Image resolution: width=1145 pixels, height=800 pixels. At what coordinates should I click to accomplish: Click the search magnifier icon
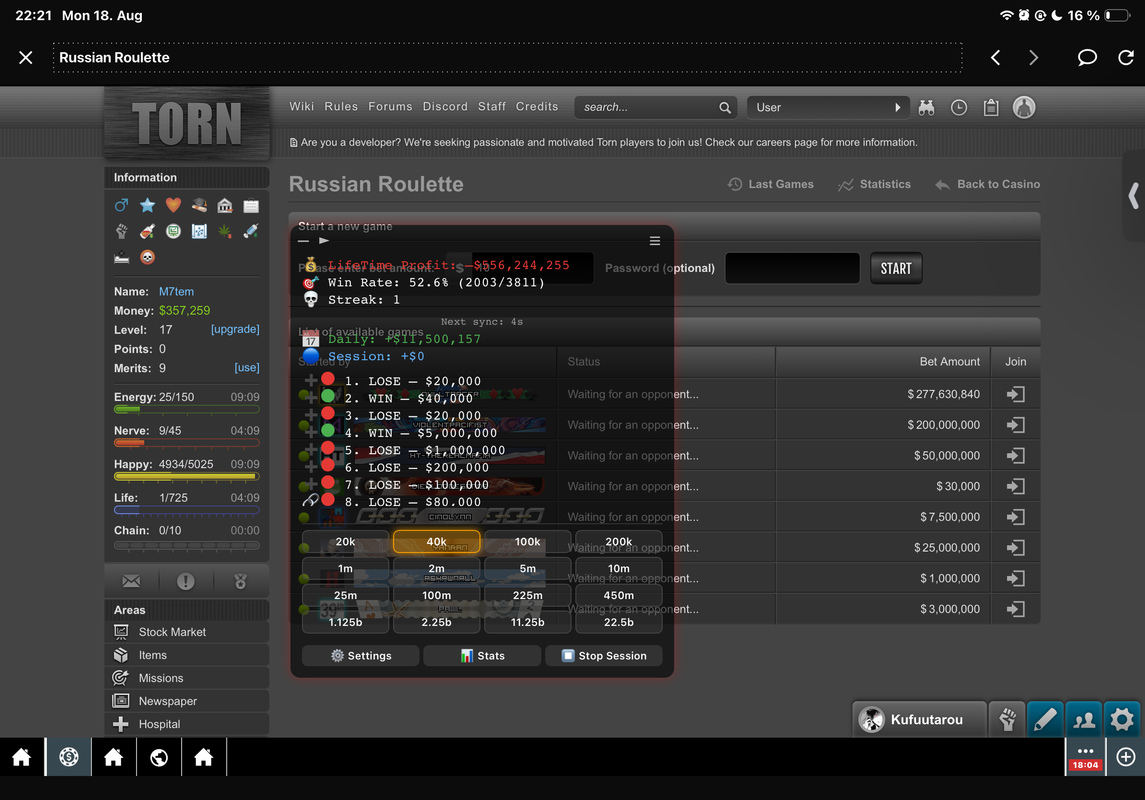725,107
